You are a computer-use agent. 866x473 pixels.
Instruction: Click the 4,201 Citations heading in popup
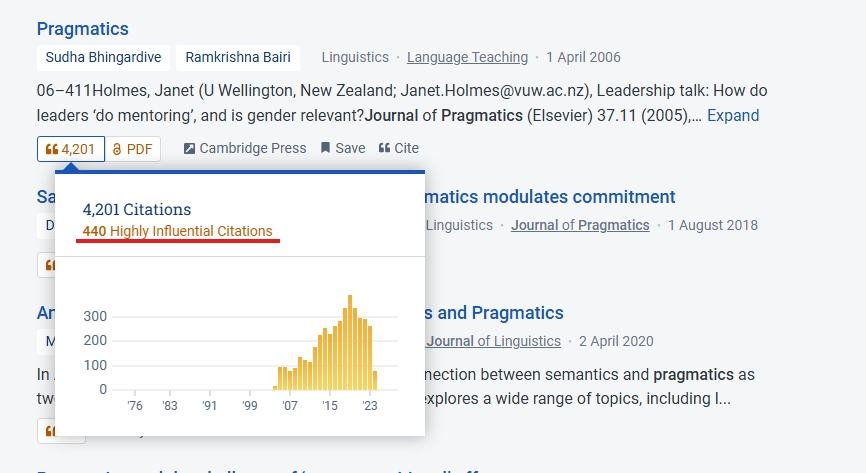click(137, 209)
